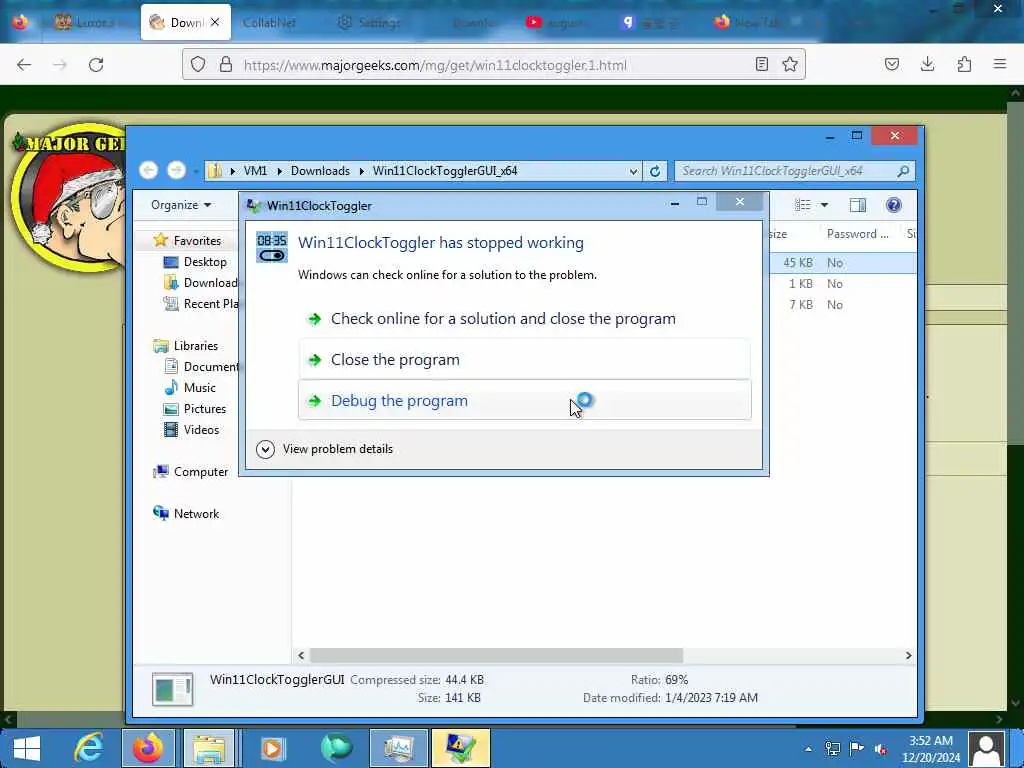Click Explorer horizontal scrollbar thumb
Screen dimensions: 1024x768
(496, 655)
